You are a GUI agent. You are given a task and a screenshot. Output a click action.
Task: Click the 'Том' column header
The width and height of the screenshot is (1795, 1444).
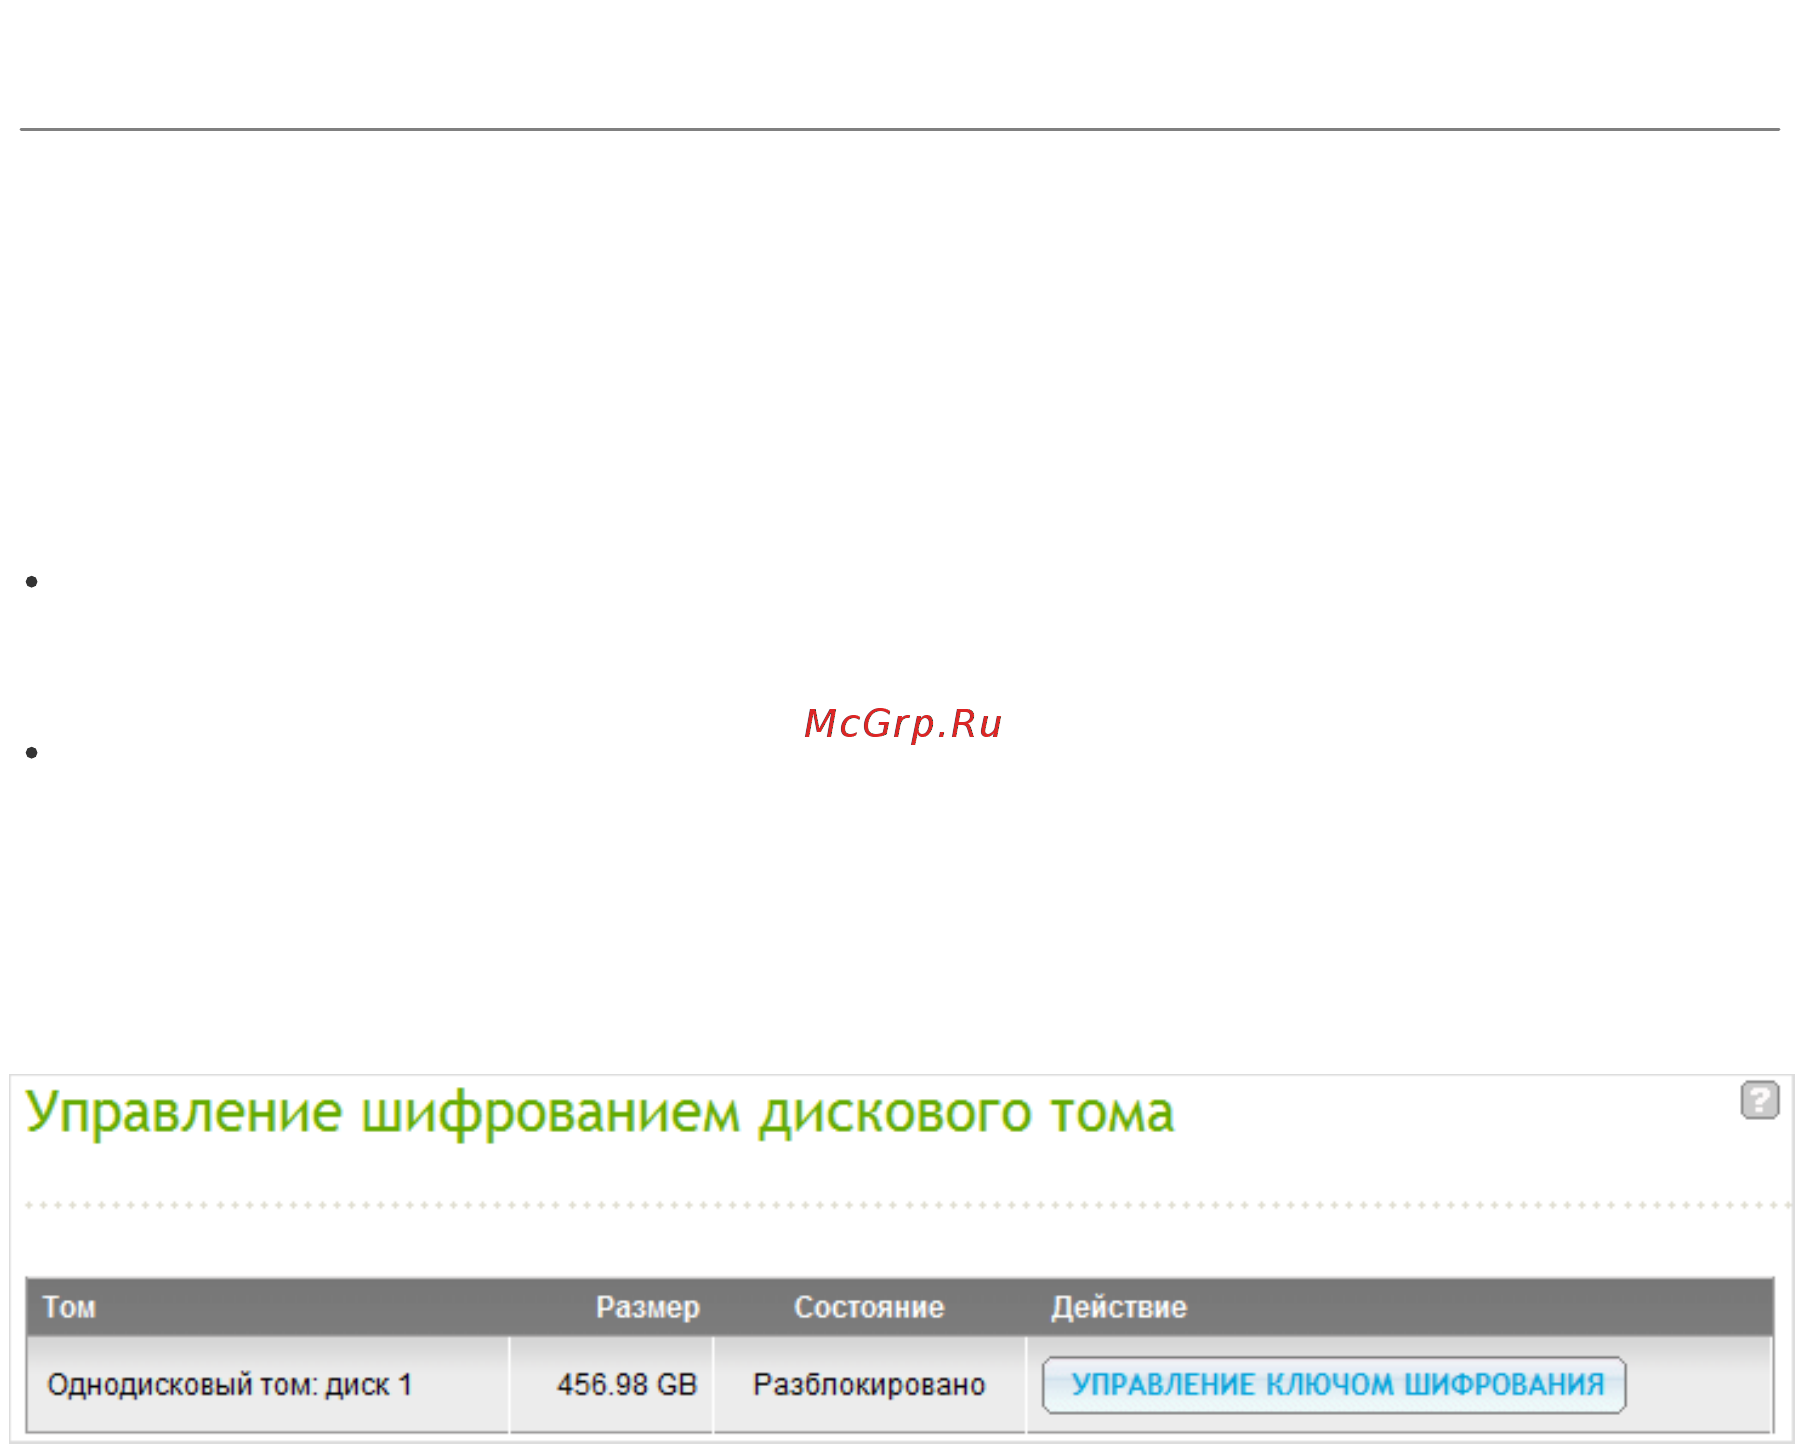[69, 1307]
